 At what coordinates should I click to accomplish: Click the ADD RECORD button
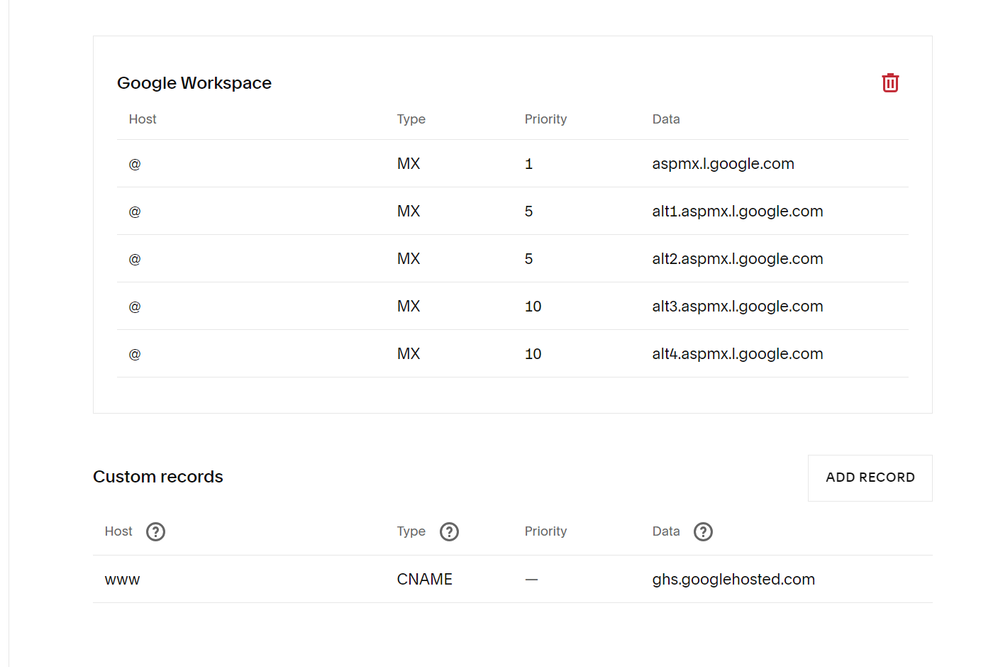870,477
